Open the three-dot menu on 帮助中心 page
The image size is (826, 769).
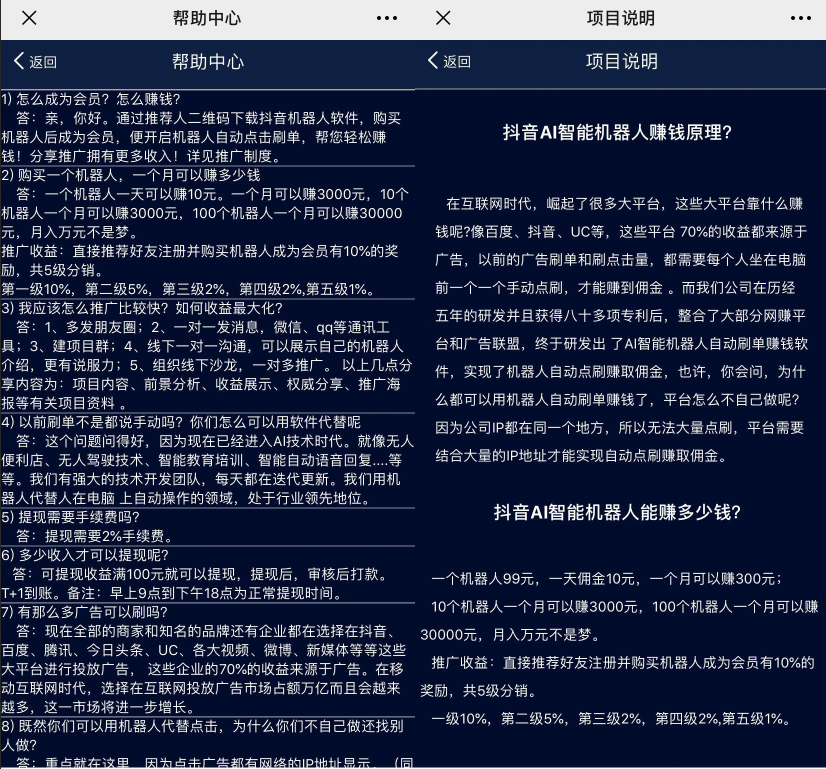[387, 18]
